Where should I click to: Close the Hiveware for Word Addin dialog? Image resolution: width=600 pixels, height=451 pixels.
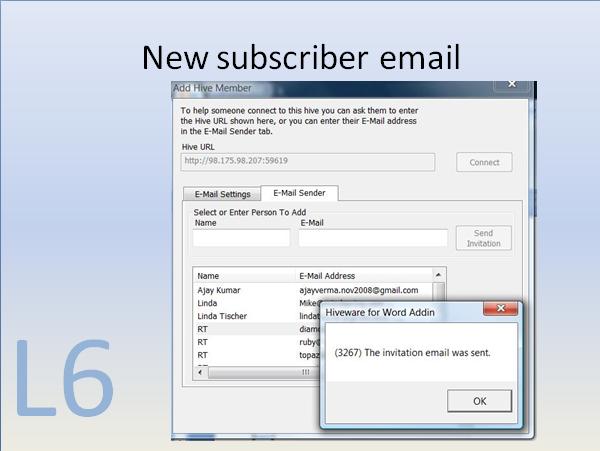click(501, 308)
